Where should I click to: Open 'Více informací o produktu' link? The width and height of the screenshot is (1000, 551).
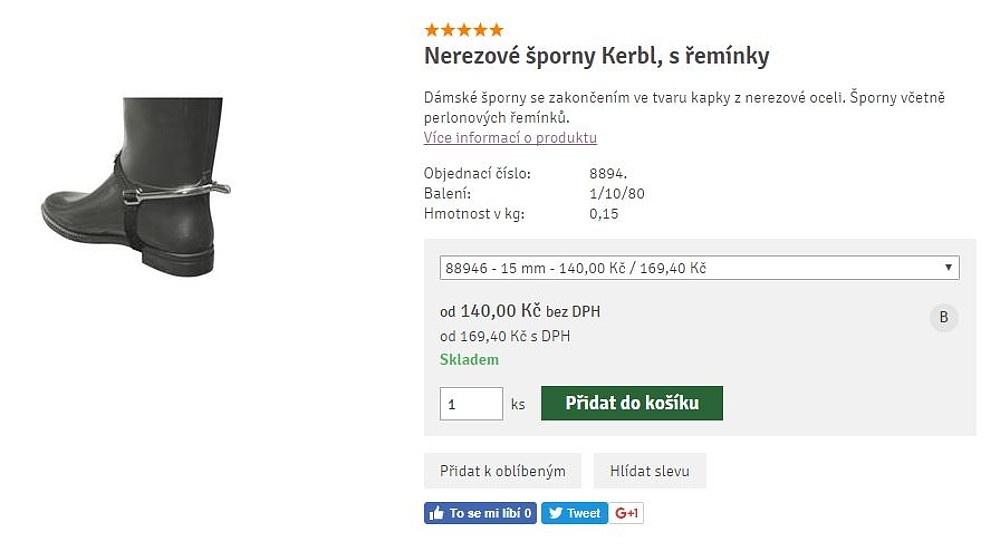point(510,138)
